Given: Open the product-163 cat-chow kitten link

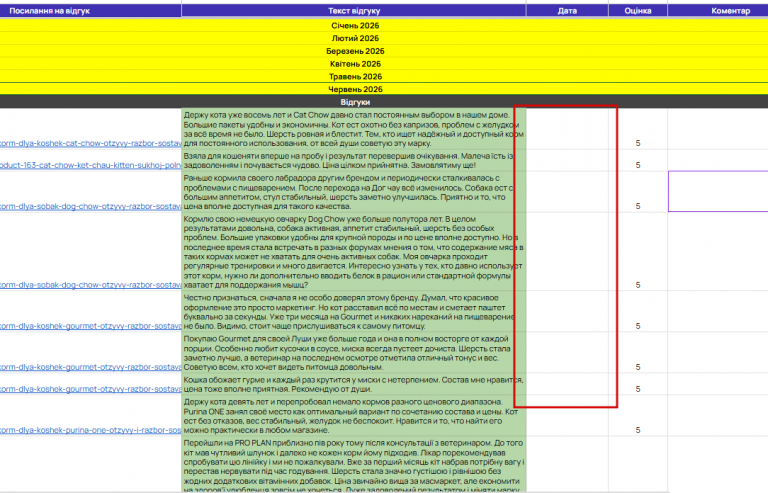Looking at the screenshot, I should [91, 165].
